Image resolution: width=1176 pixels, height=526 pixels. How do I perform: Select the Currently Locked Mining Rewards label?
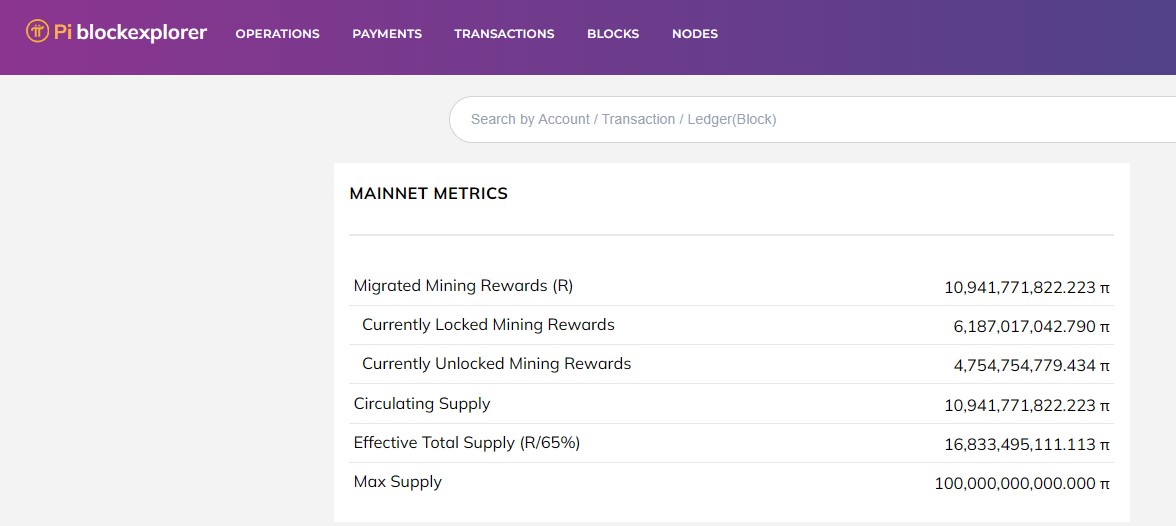coord(488,325)
